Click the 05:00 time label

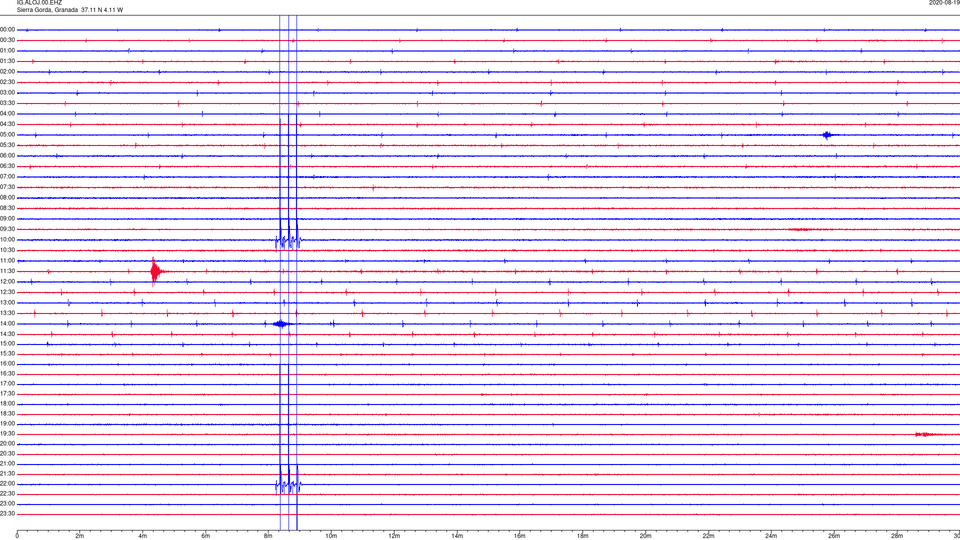(x=8, y=135)
